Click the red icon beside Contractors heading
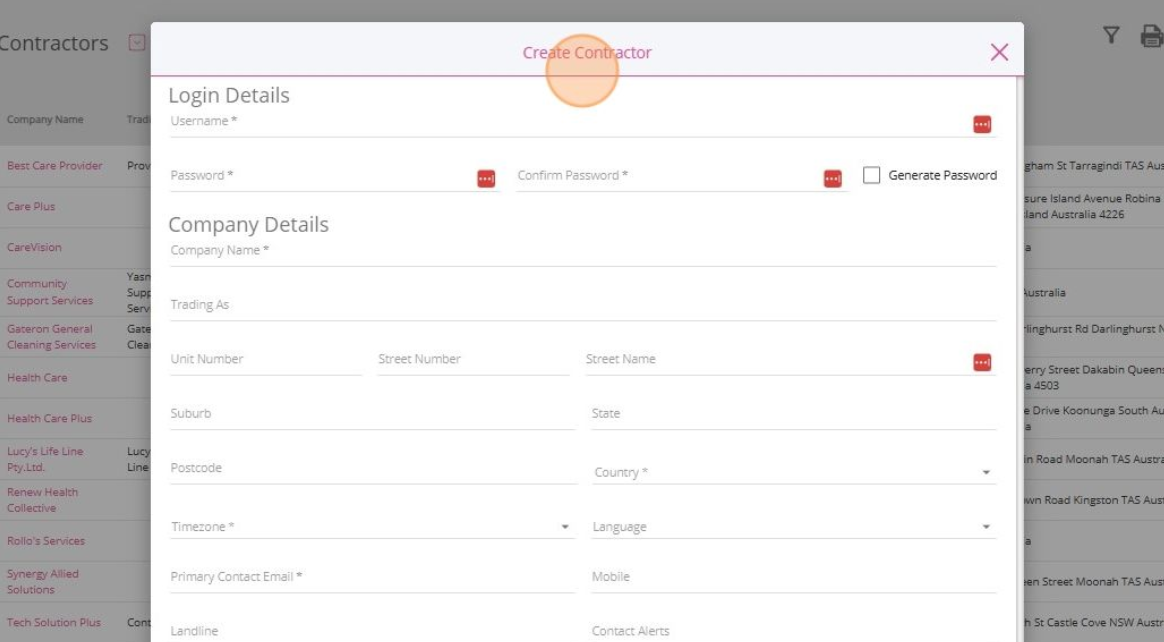 [x=137, y=43]
